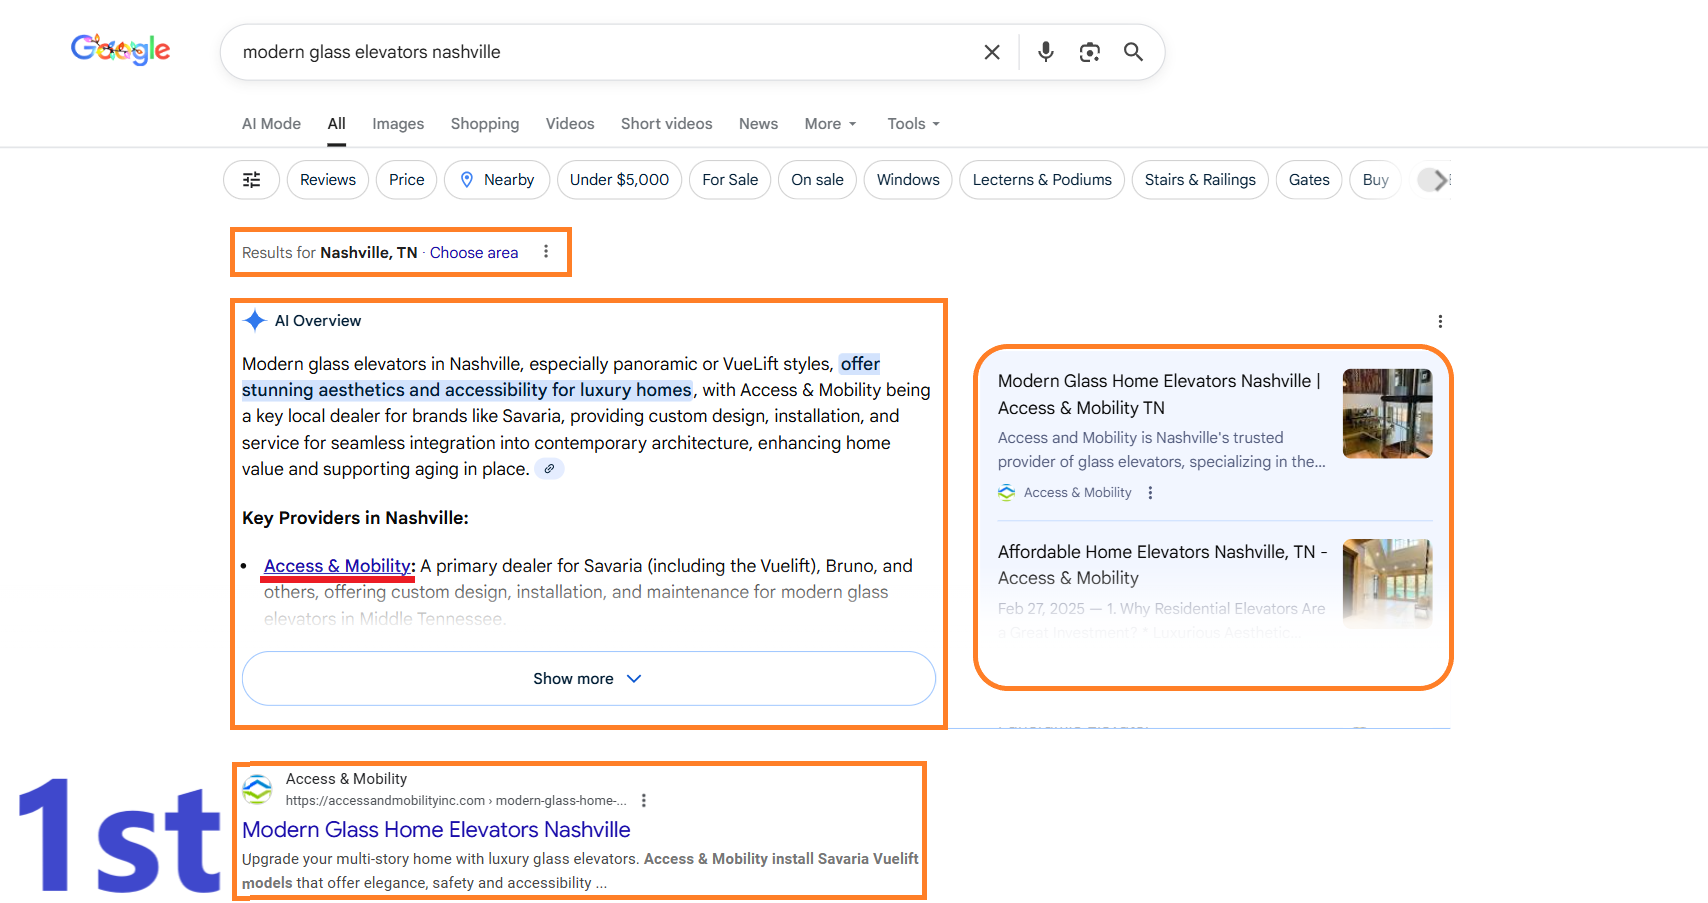Viewport: 1708px width, 903px height.
Task: Start voice search with microphone icon
Action: [1046, 52]
